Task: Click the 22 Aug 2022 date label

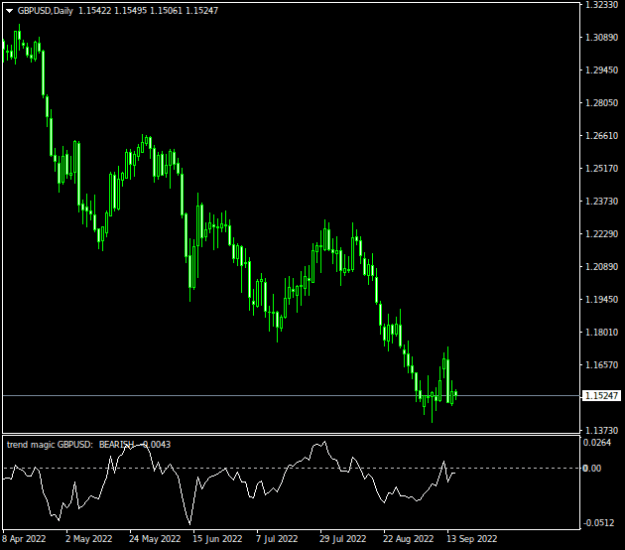Action: click(408, 539)
